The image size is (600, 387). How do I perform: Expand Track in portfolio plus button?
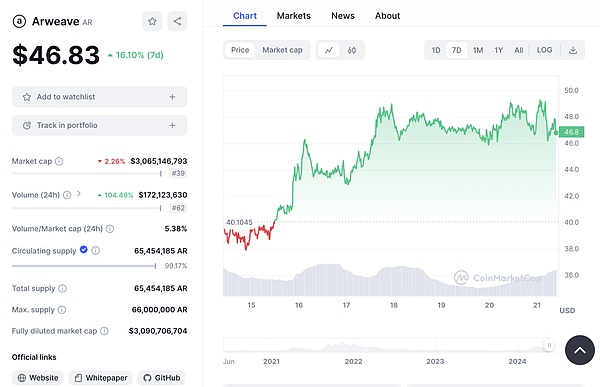click(x=172, y=126)
